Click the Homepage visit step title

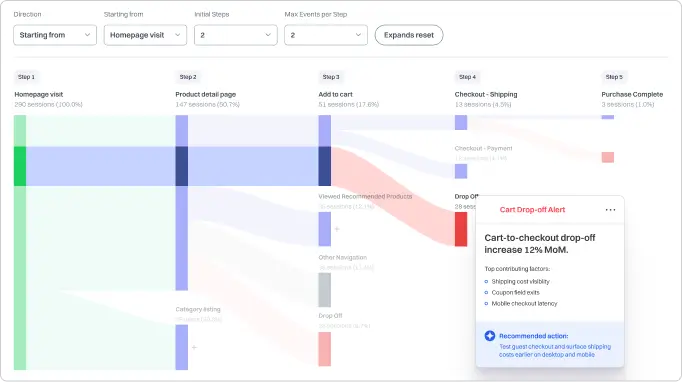[39, 94]
